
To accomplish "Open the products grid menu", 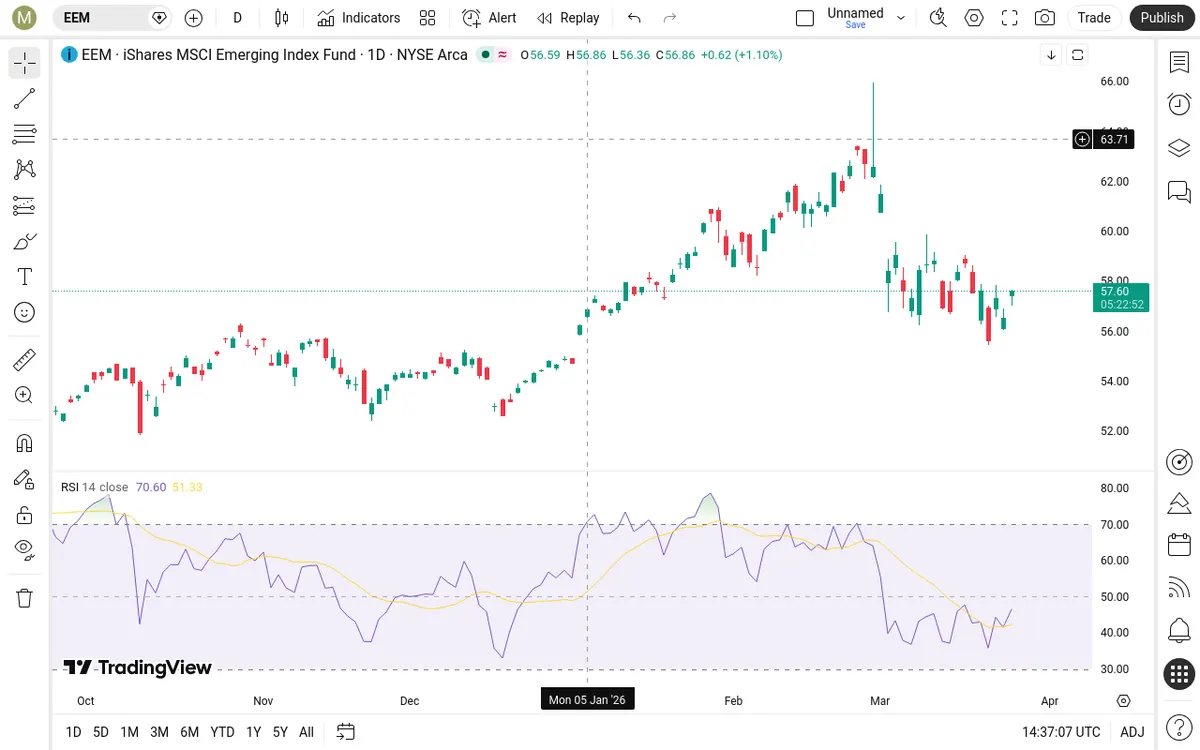I will 1179,674.
